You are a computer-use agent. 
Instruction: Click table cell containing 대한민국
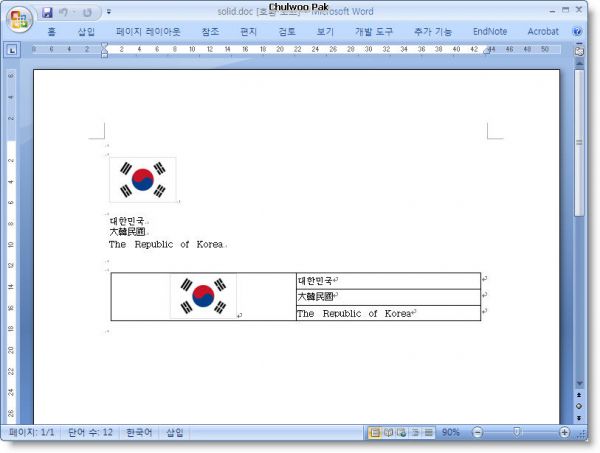click(388, 281)
